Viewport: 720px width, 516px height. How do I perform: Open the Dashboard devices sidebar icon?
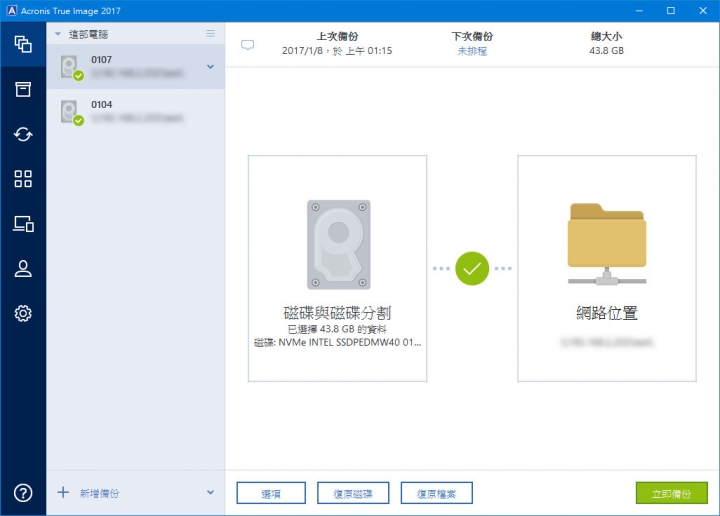23,224
